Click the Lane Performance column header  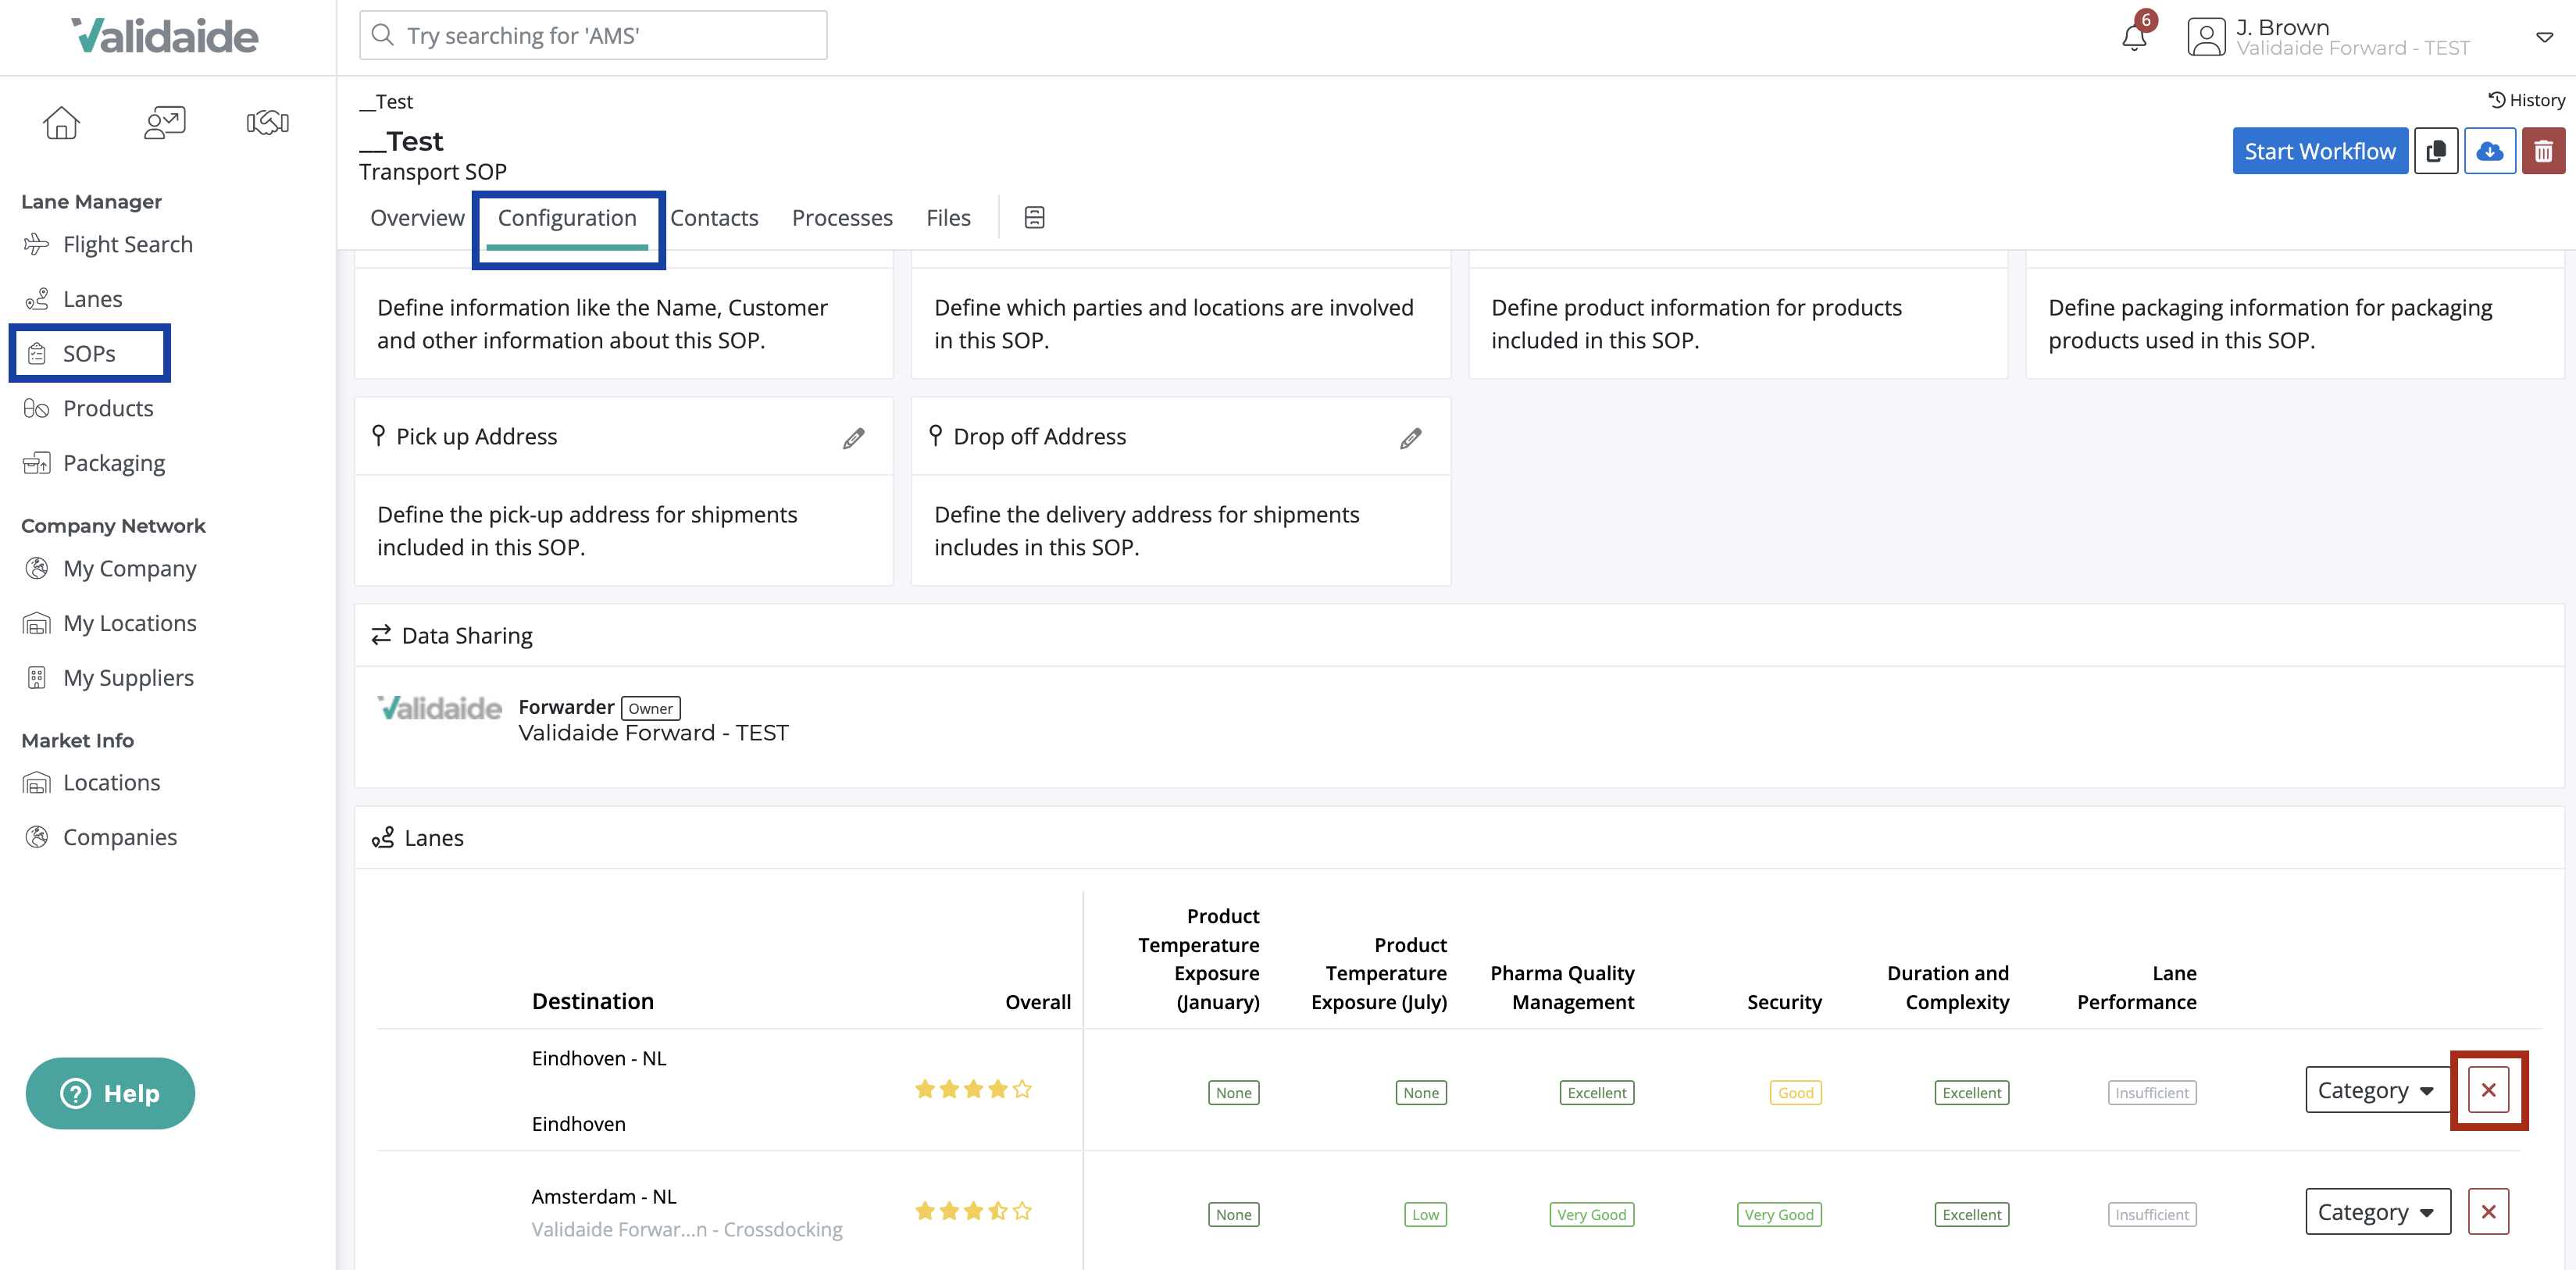click(x=2136, y=987)
